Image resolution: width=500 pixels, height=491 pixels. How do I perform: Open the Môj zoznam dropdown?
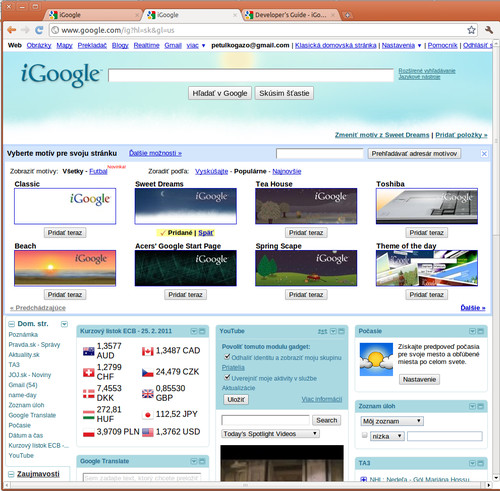(x=392, y=421)
